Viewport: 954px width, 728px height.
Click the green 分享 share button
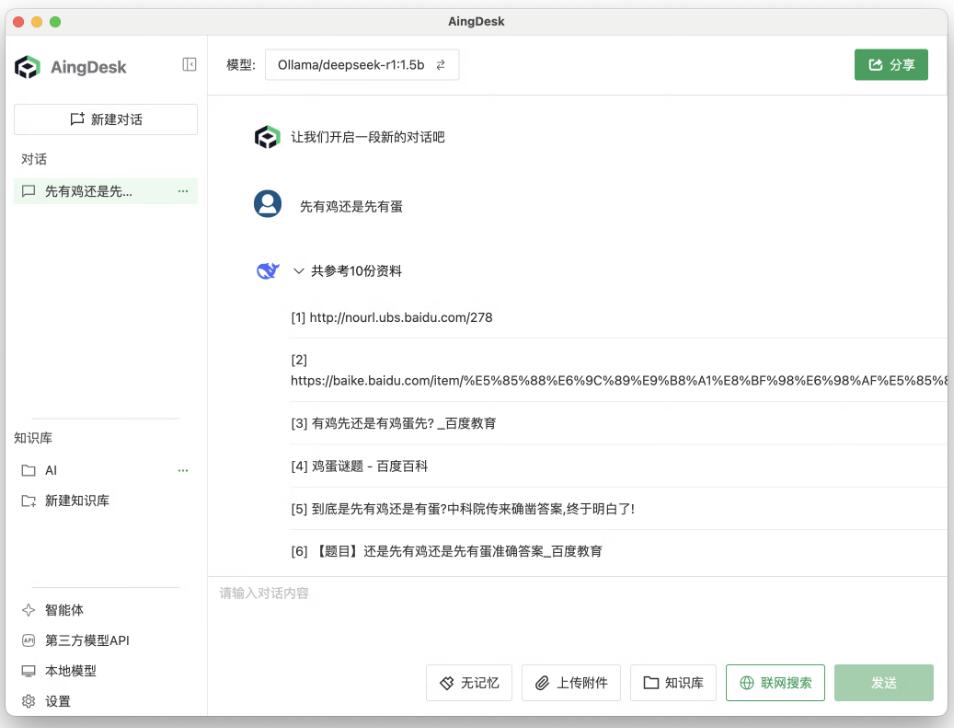(890, 65)
